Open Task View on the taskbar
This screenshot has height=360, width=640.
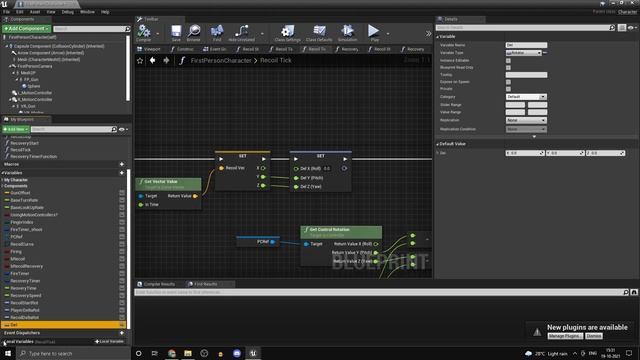[x=155, y=353]
